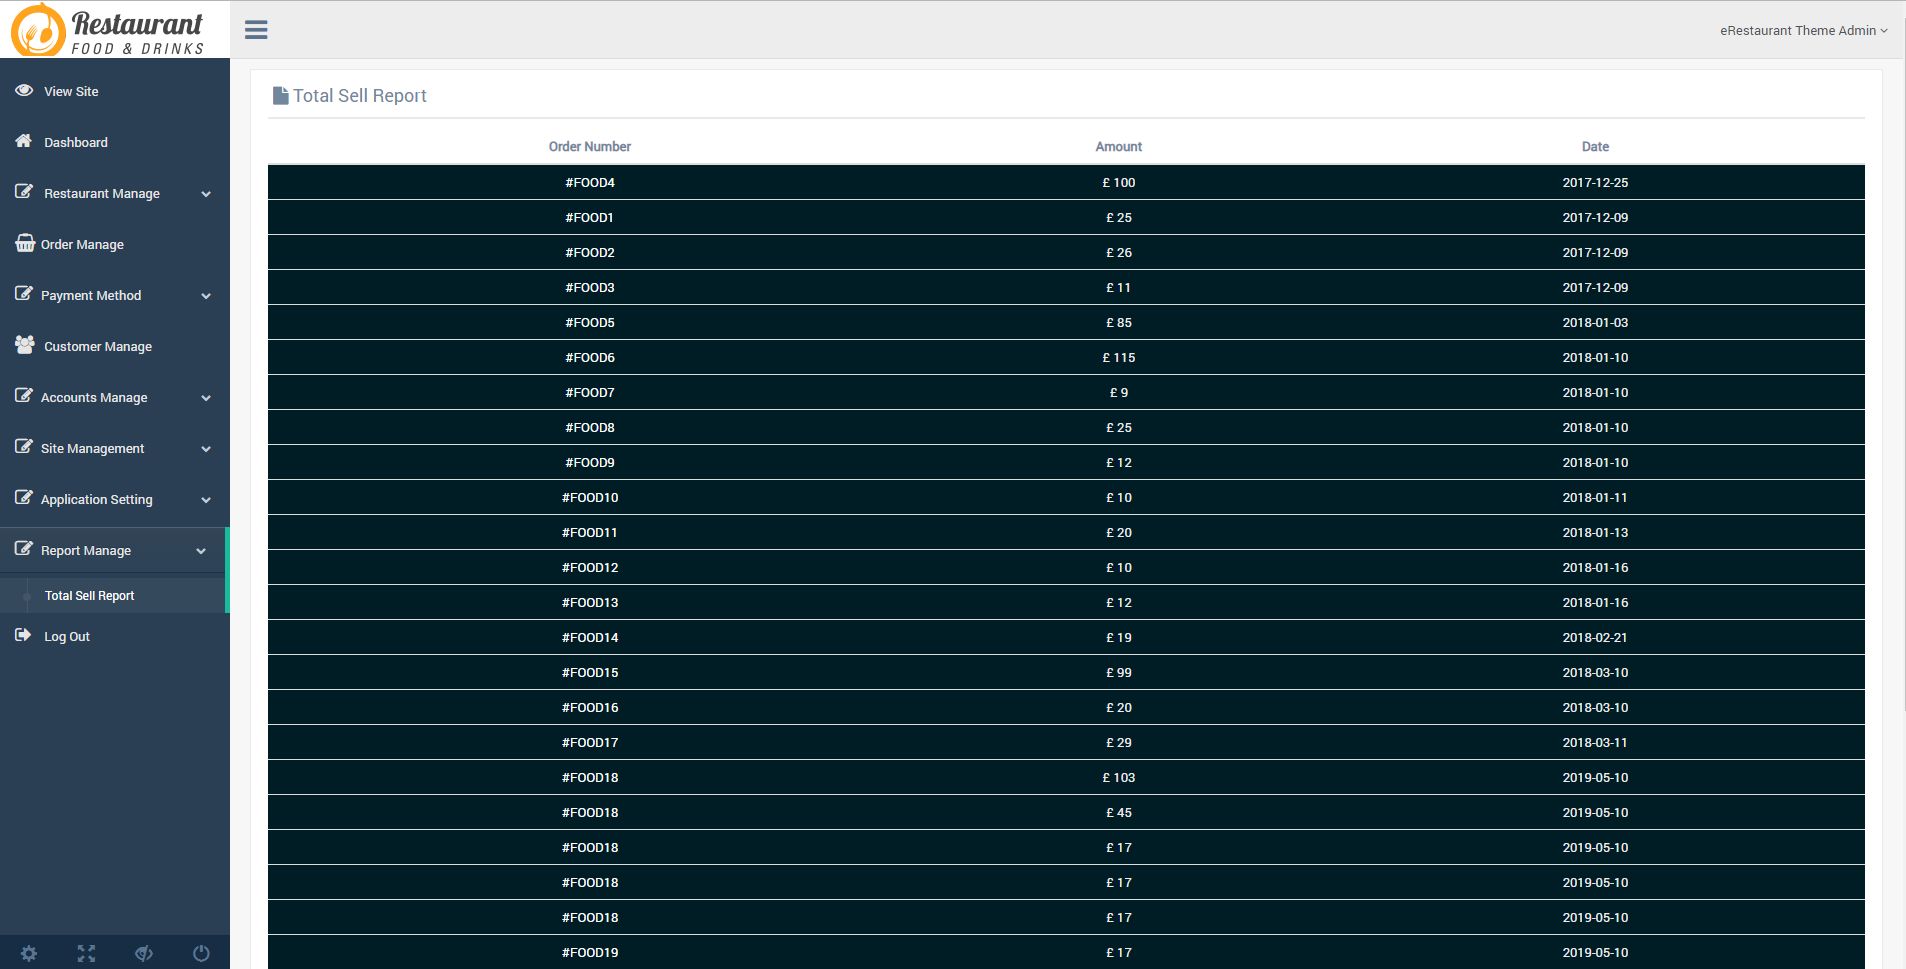1906x969 pixels.
Task: Click the £ 115 amount cell
Action: click(x=1119, y=357)
